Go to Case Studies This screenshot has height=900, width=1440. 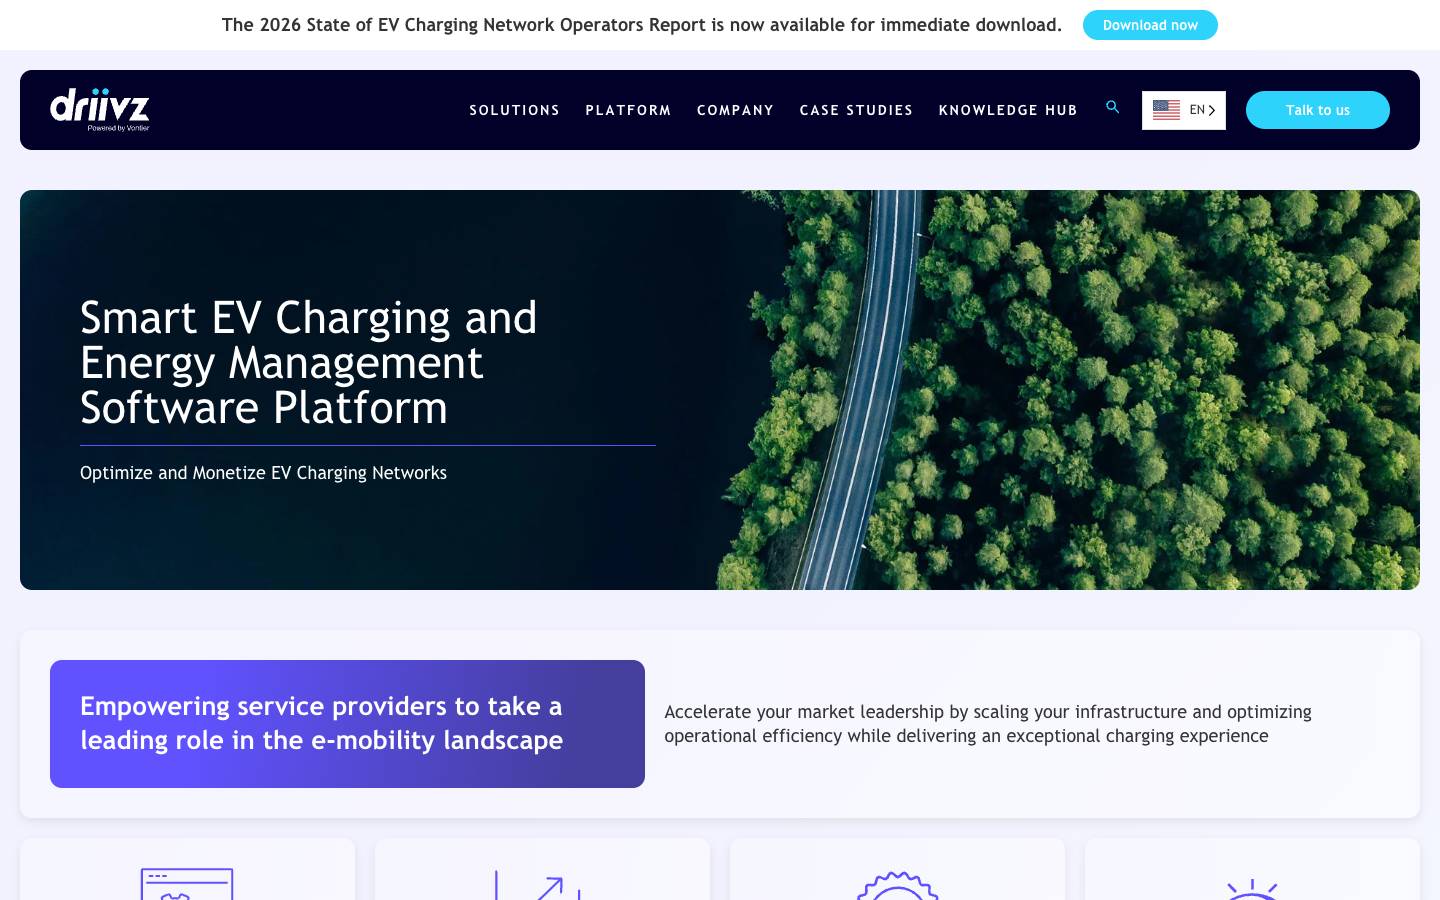tap(856, 110)
